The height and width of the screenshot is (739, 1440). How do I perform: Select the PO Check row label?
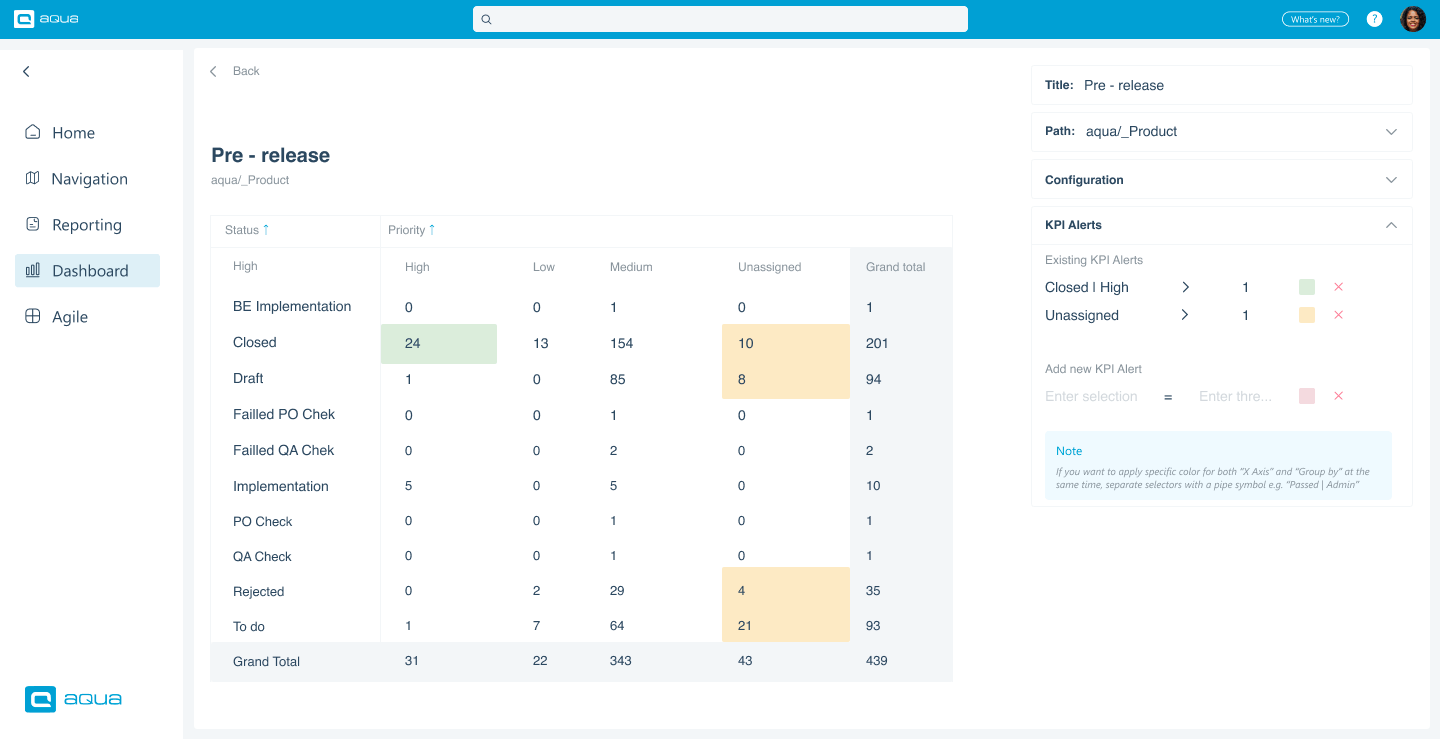pyautogui.click(x=263, y=522)
